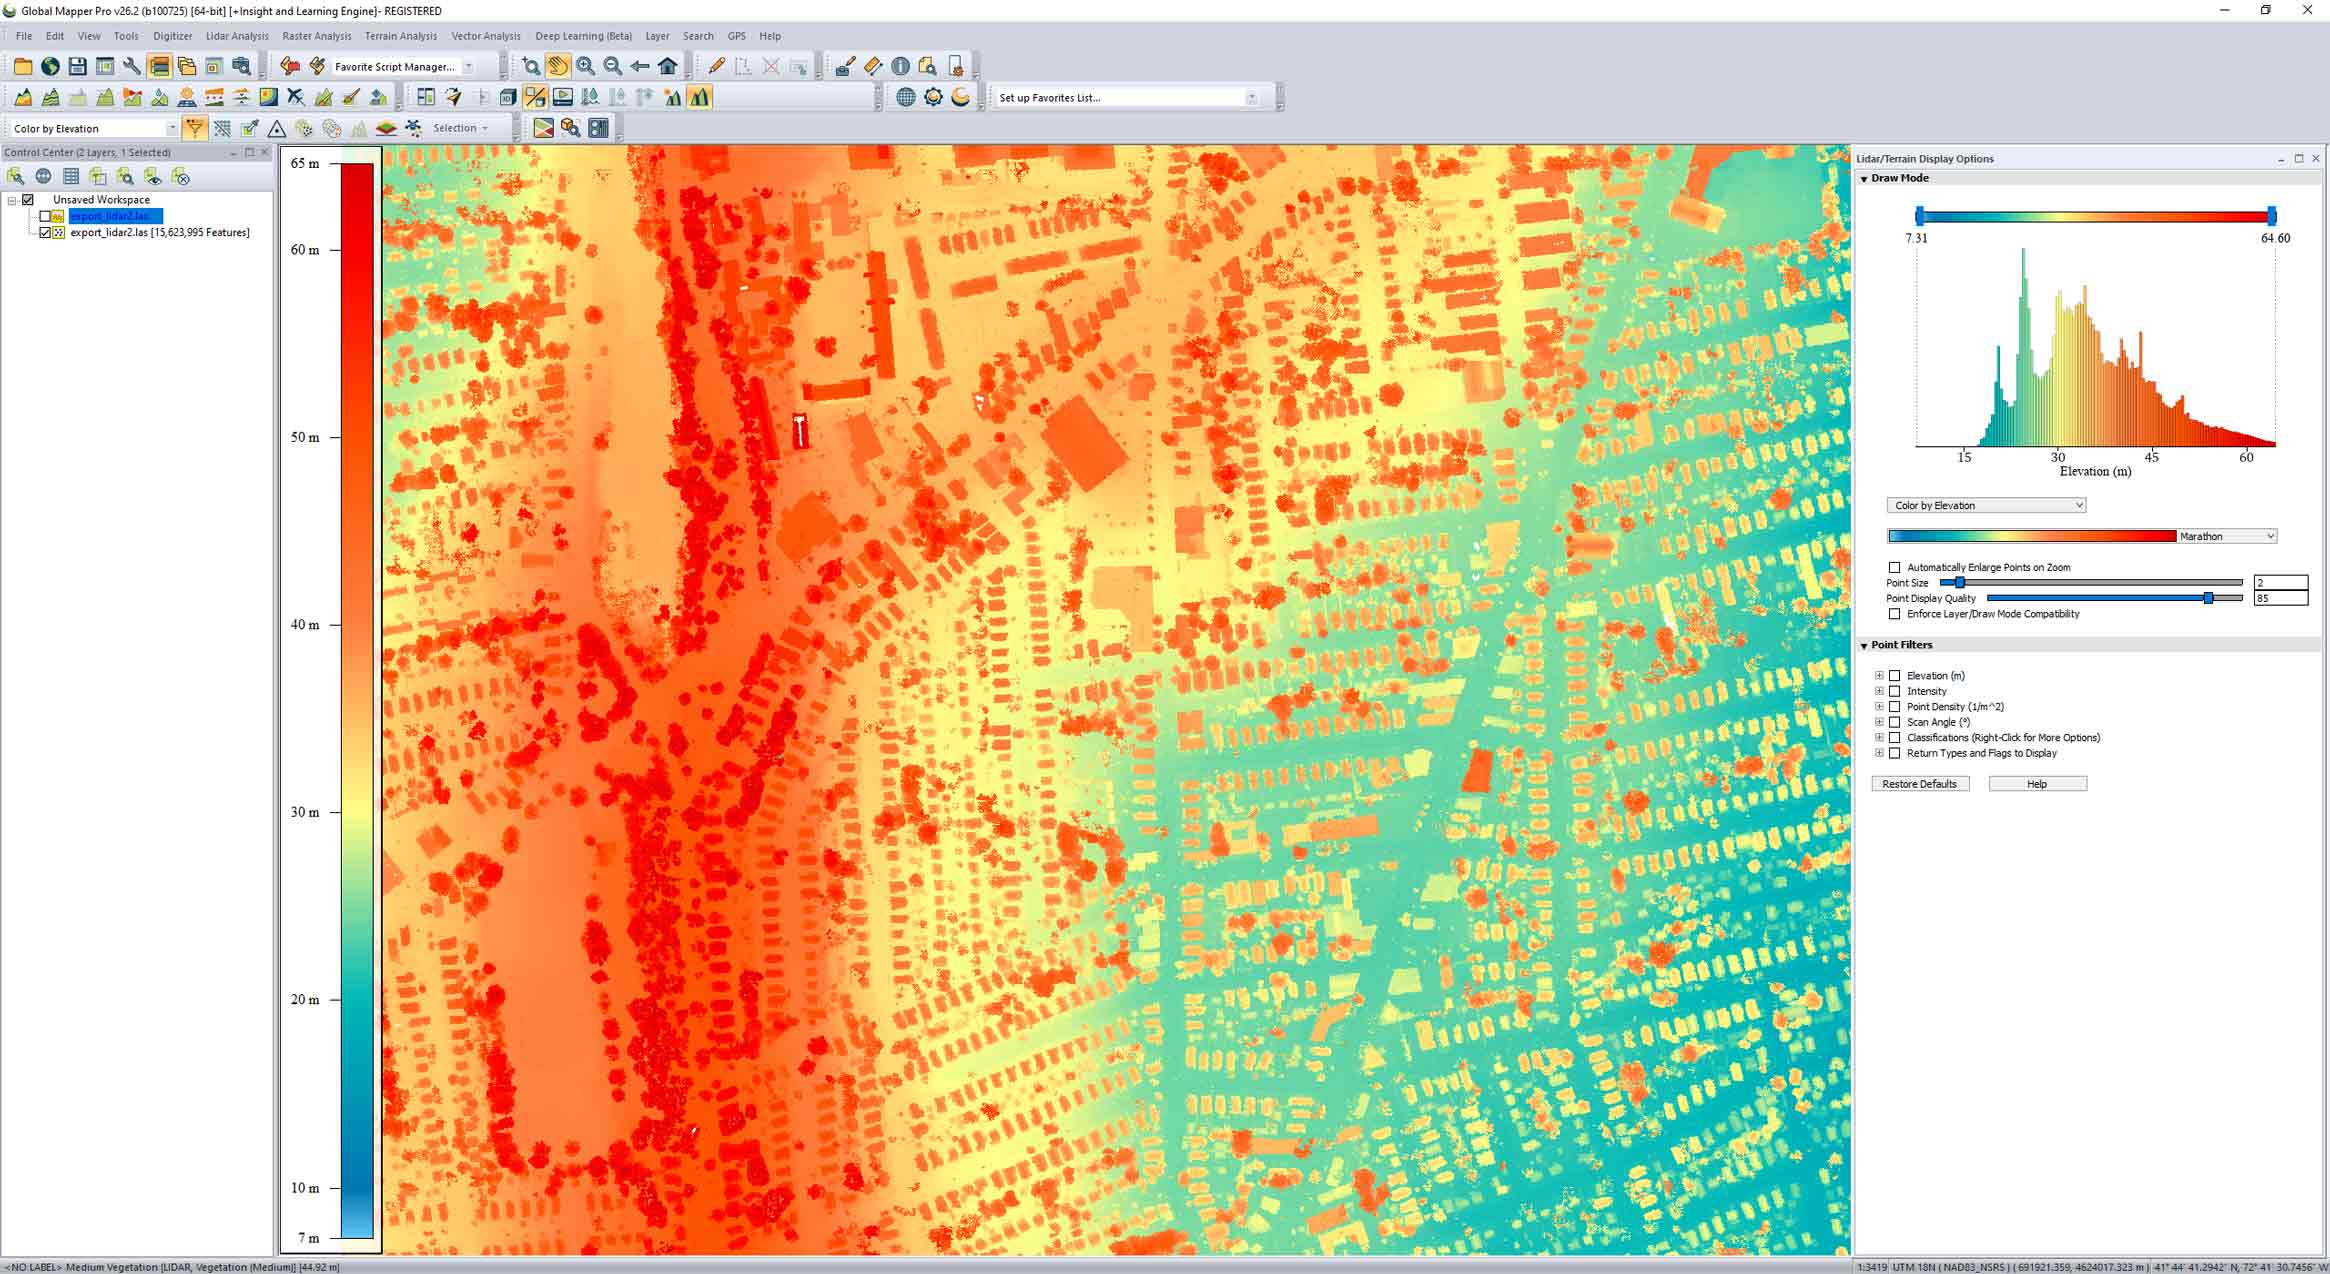The height and width of the screenshot is (1274, 2330).
Task: Click the Open Data Files folder icon
Action: point(22,66)
